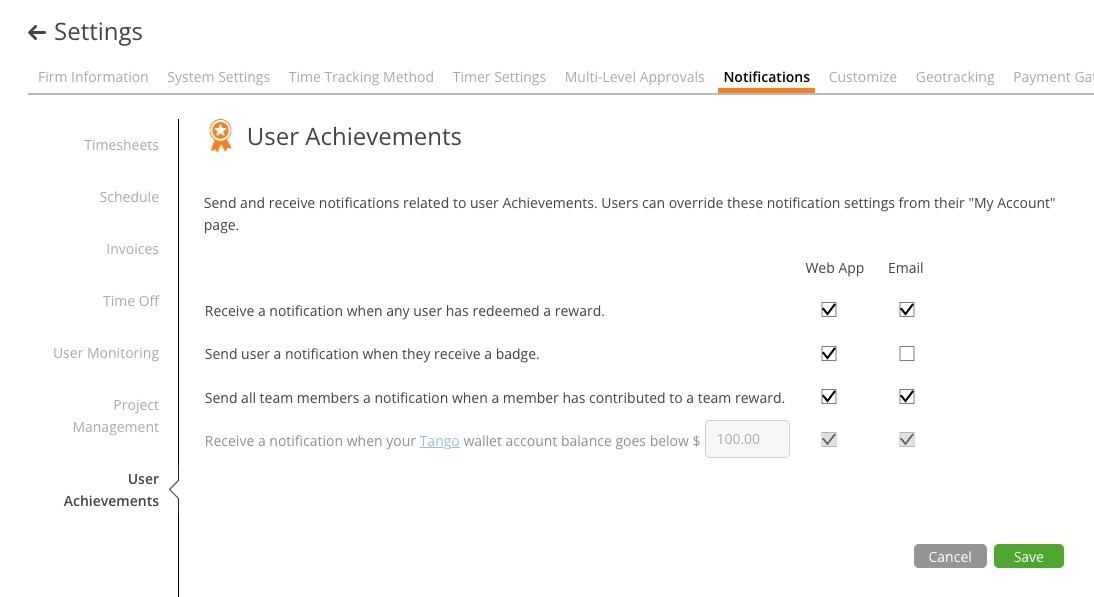The height and width of the screenshot is (597, 1094).
Task: Open Invoices notification settings
Action: point(133,249)
